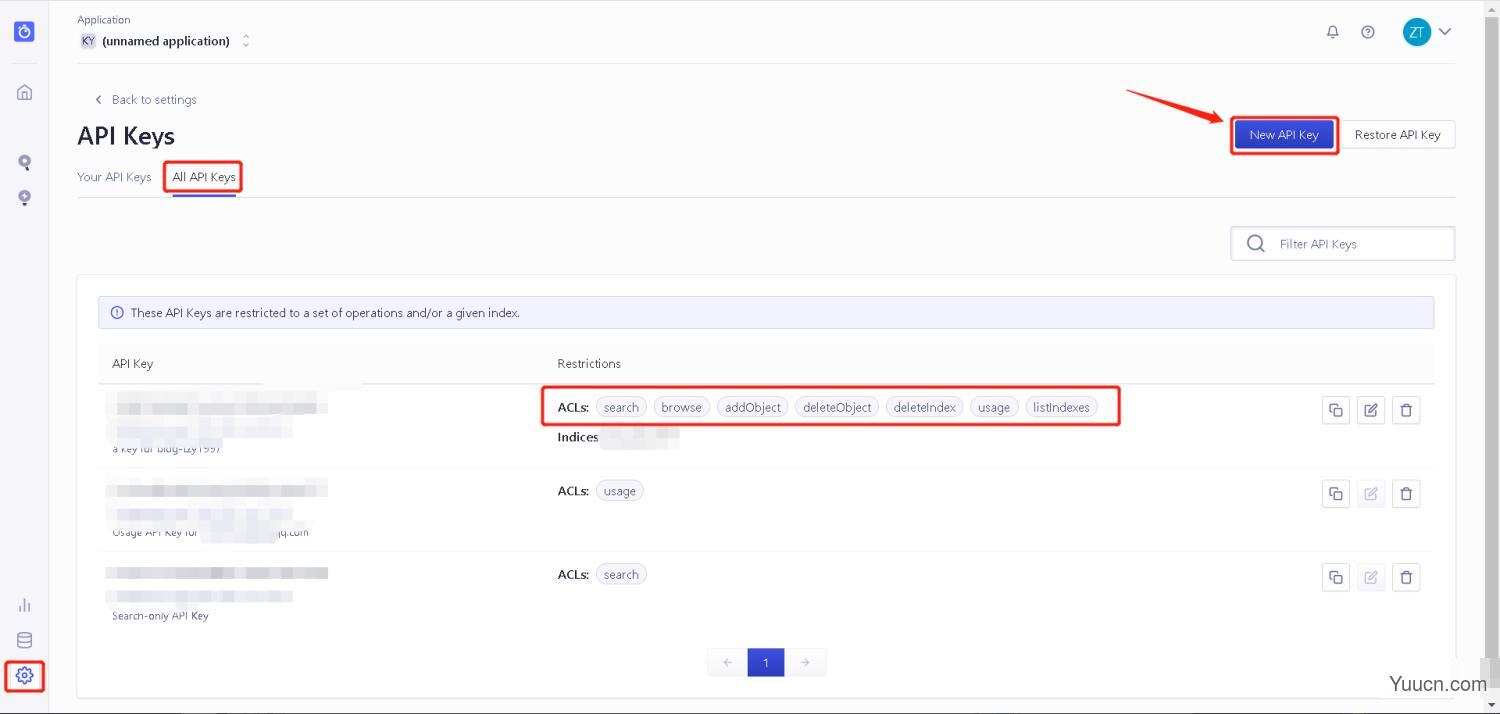Click the usage tag in the first key row
This screenshot has width=1500, height=714.
[x=994, y=407]
